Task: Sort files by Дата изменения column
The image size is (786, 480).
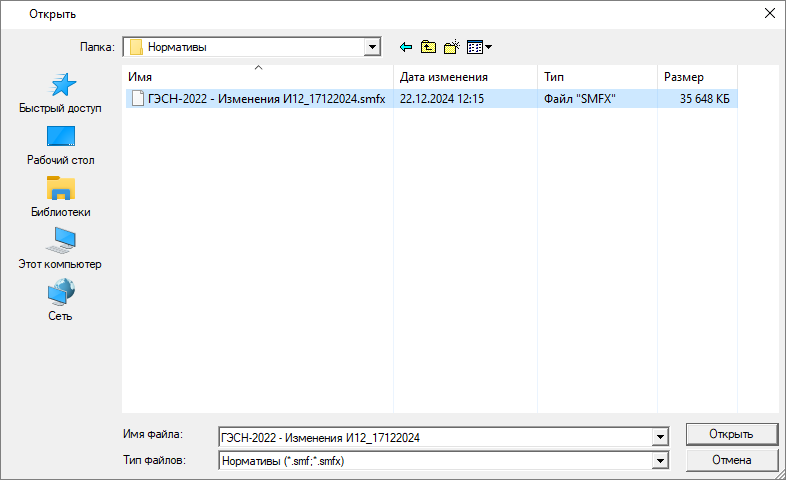Action: [464, 77]
